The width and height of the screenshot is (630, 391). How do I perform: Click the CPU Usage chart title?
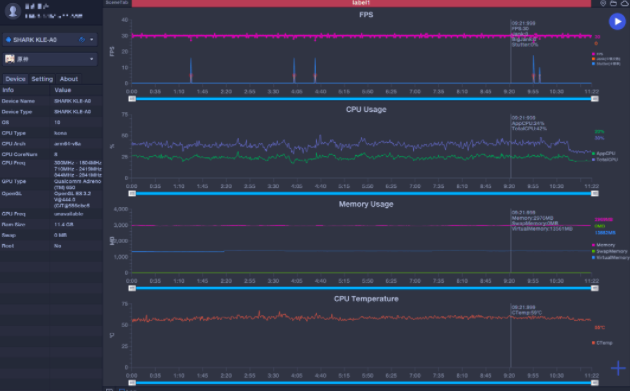tap(366, 109)
